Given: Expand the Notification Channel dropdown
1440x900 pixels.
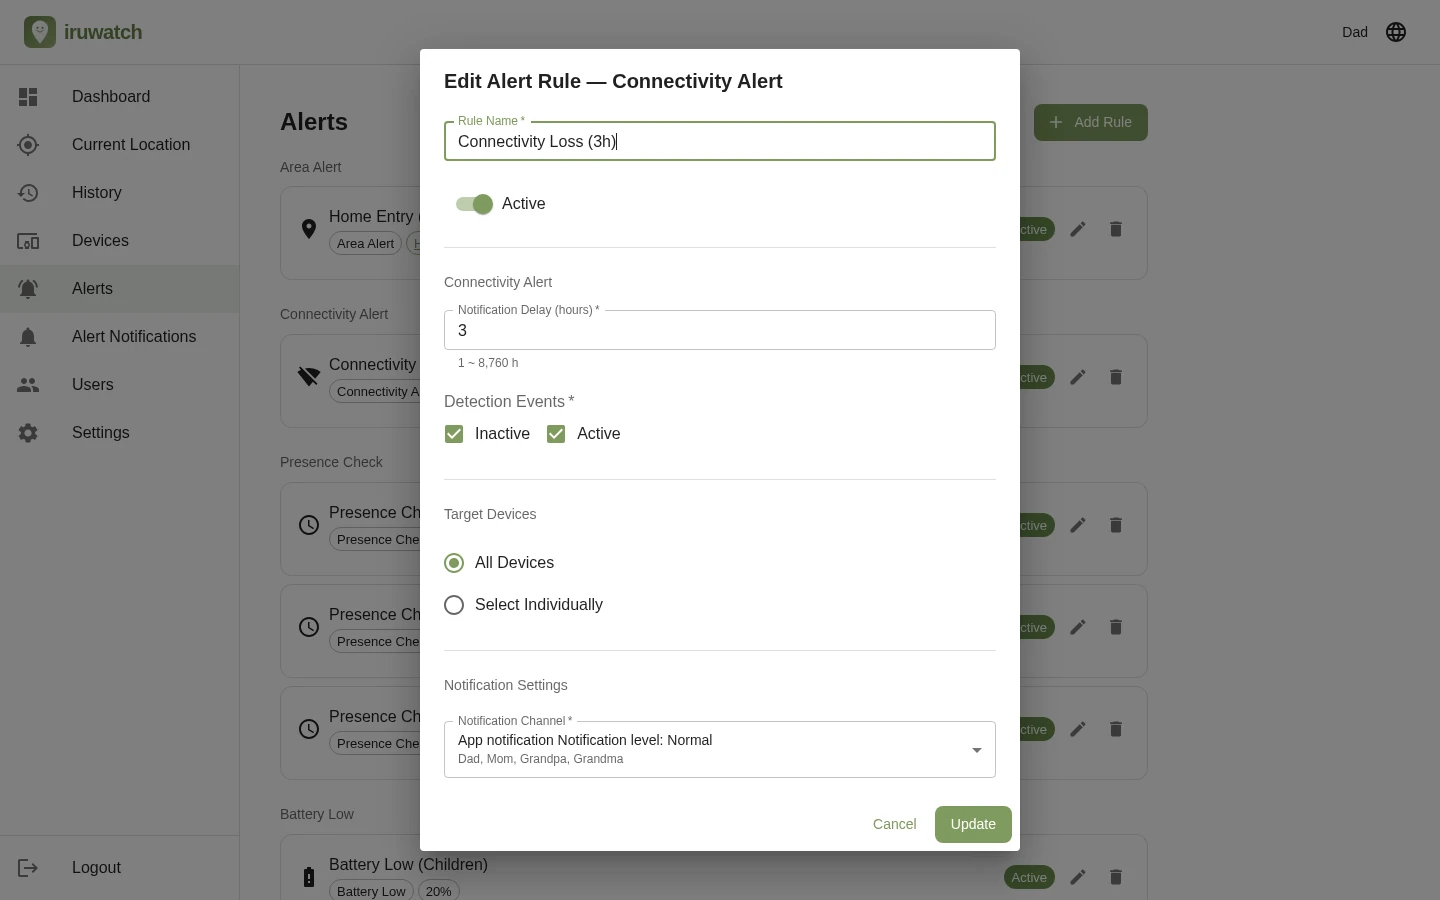Looking at the screenshot, I should [x=720, y=749].
